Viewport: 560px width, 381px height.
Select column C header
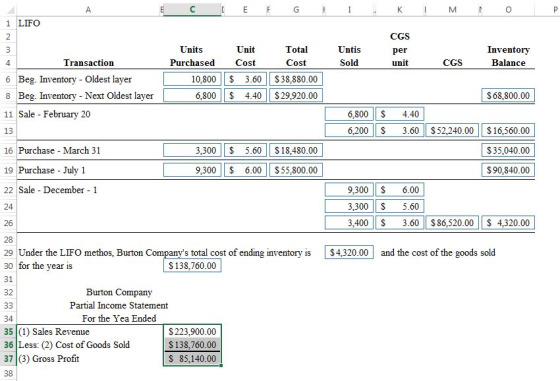pyautogui.click(x=192, y=10)
